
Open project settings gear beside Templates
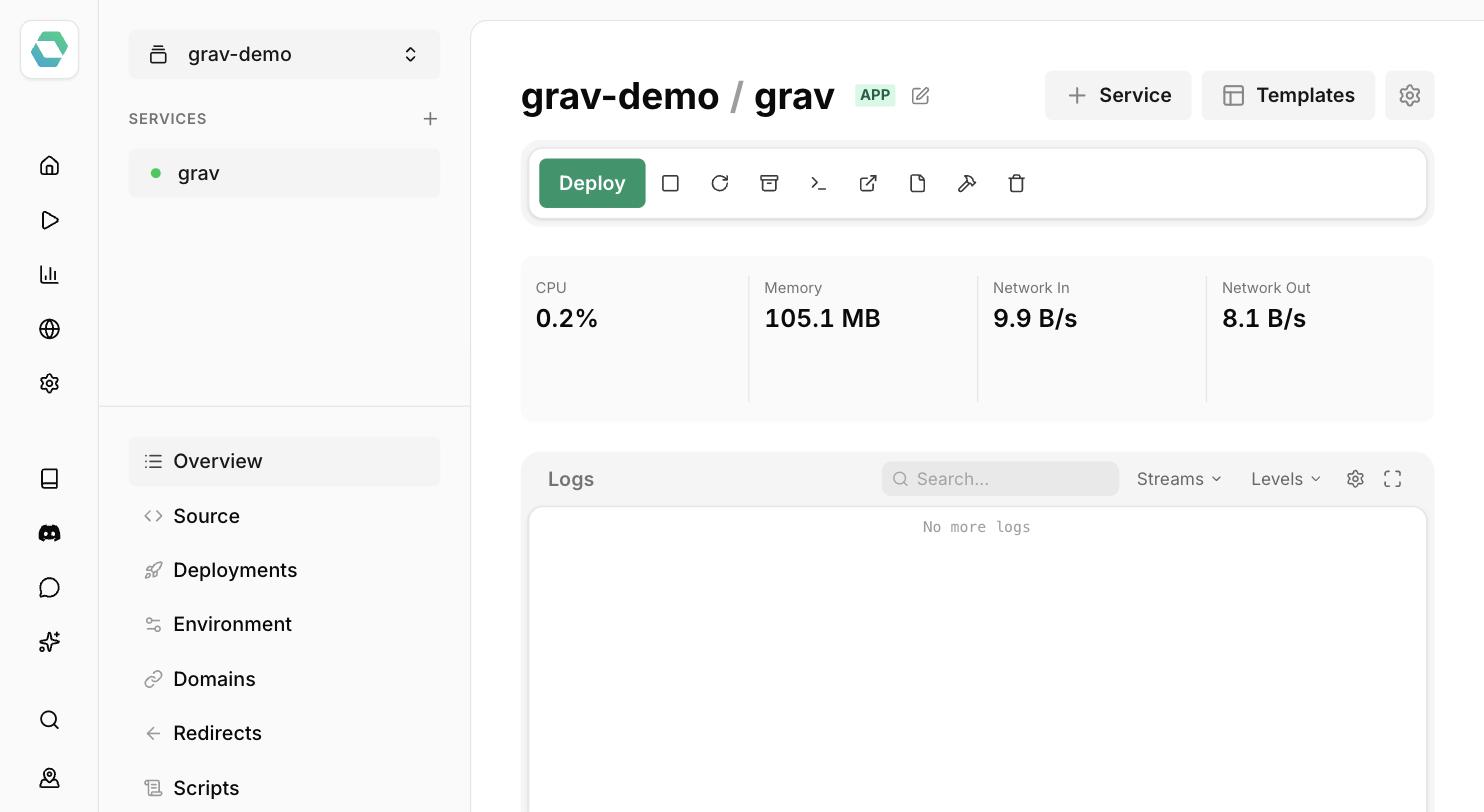[x=1410, y=95]
